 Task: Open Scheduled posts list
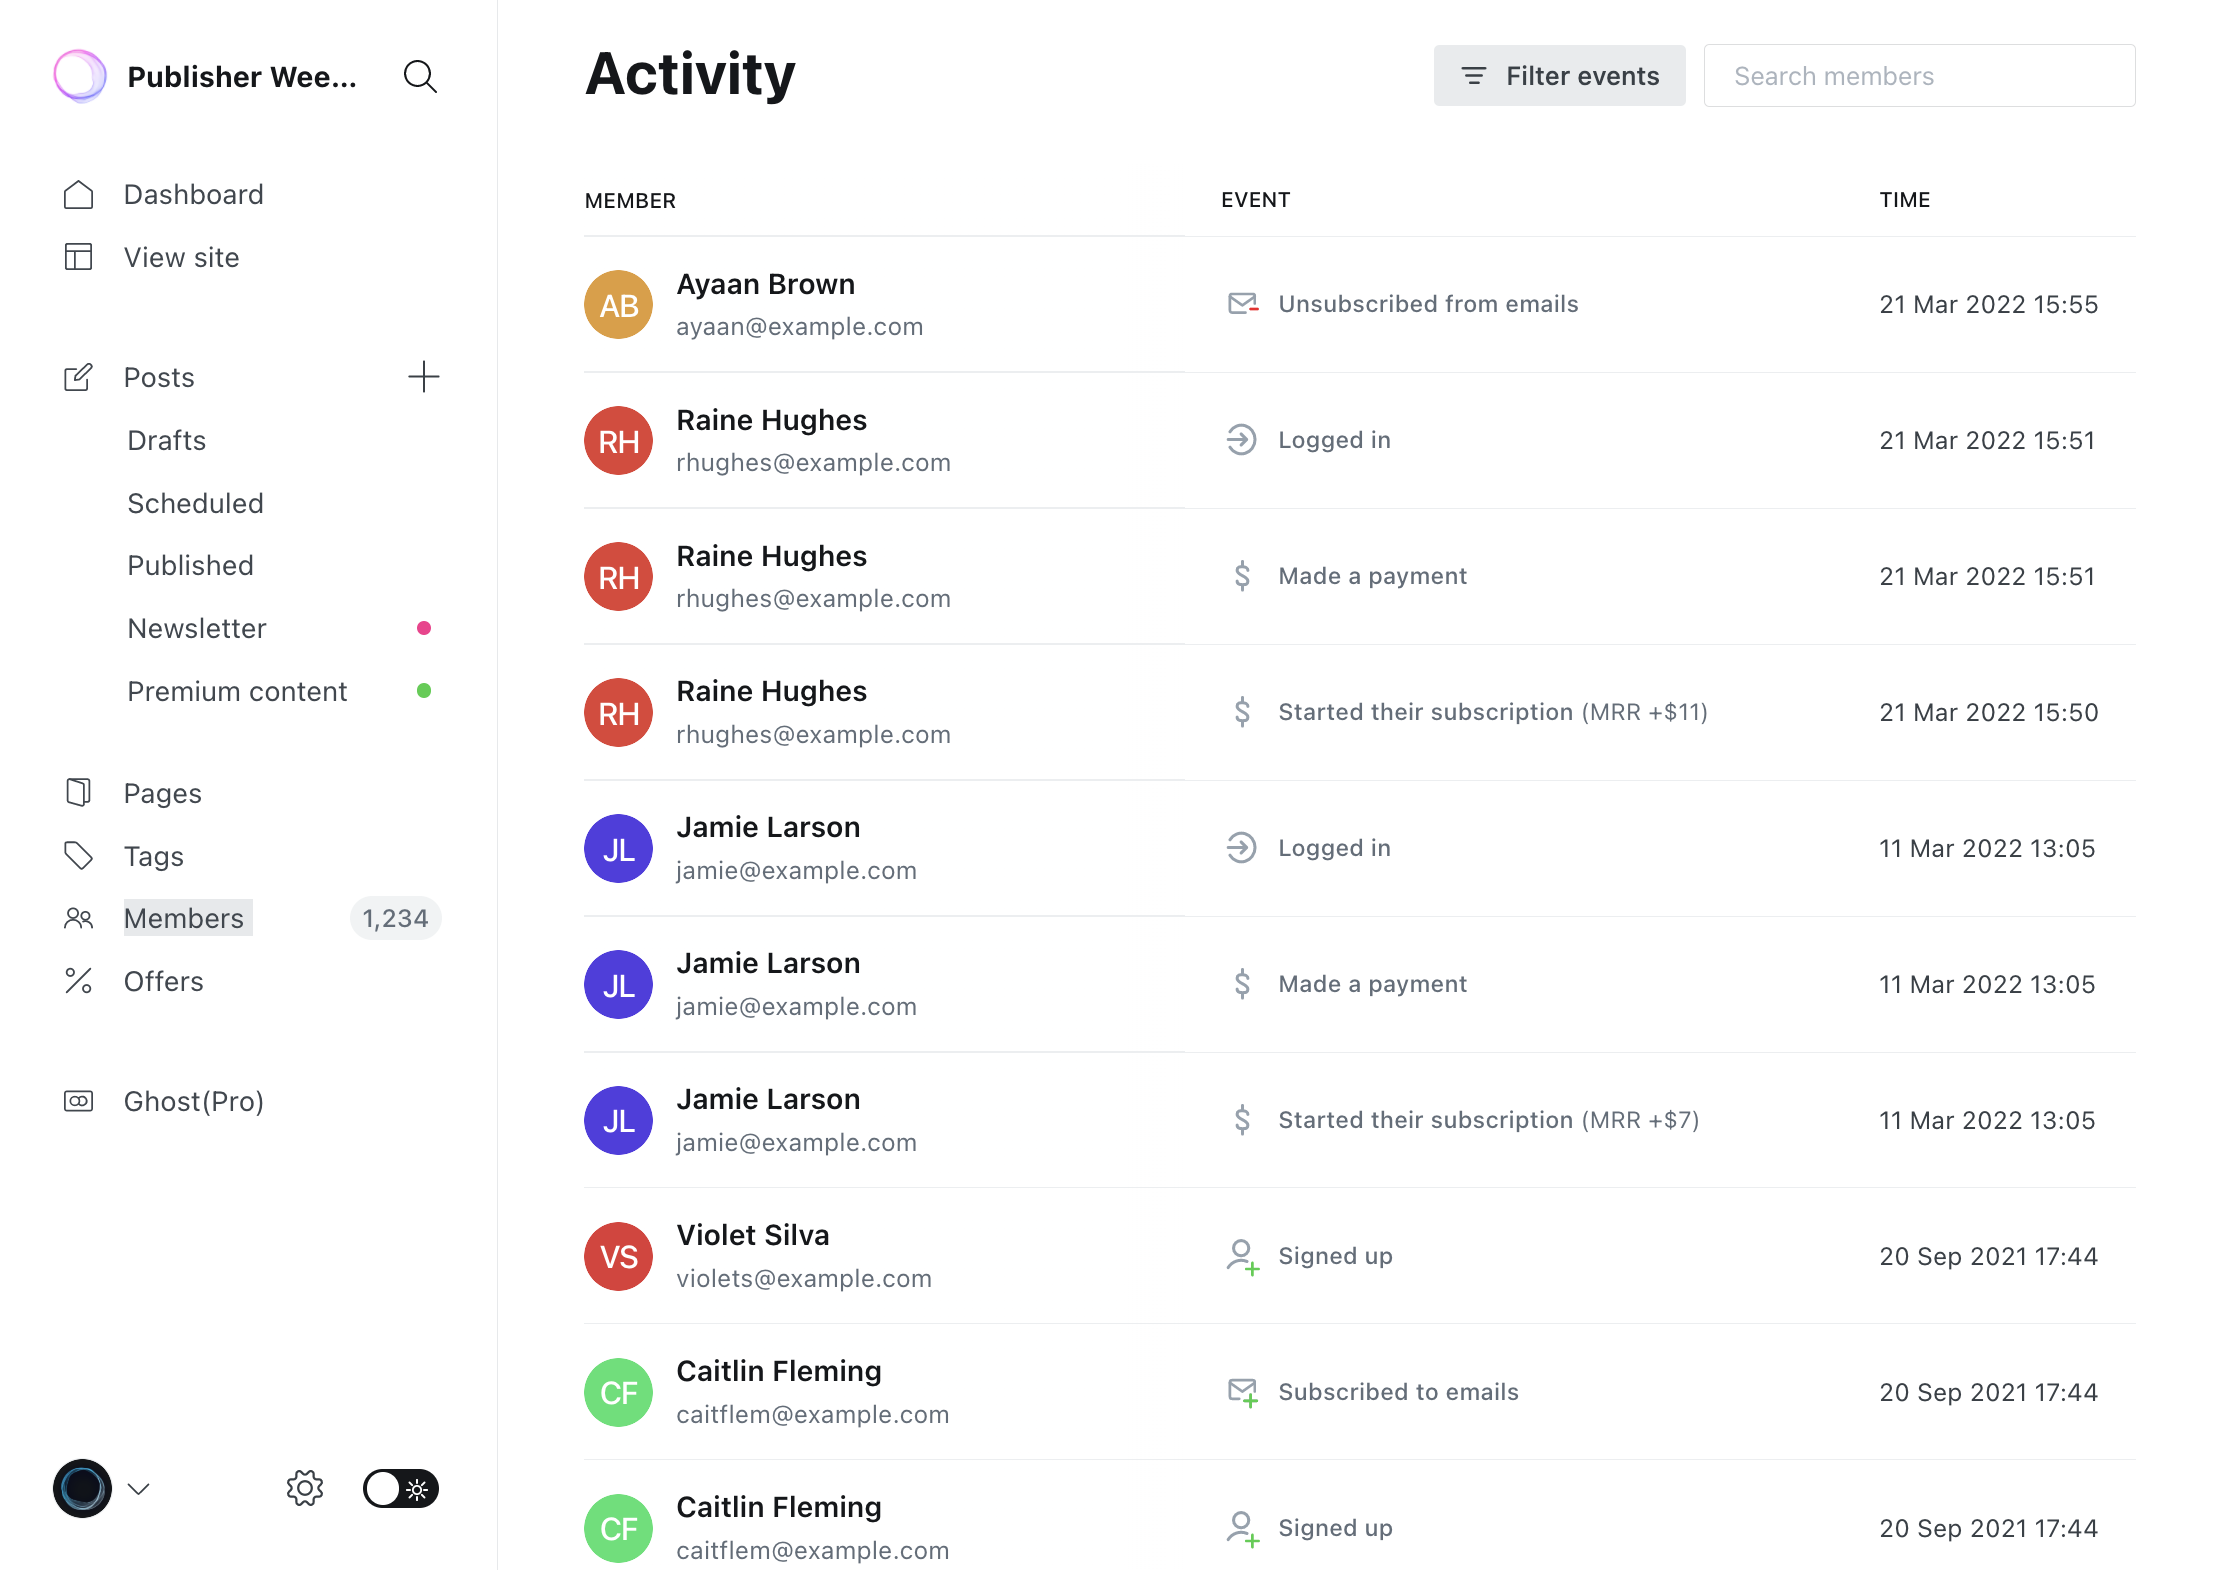pos(196,503)
